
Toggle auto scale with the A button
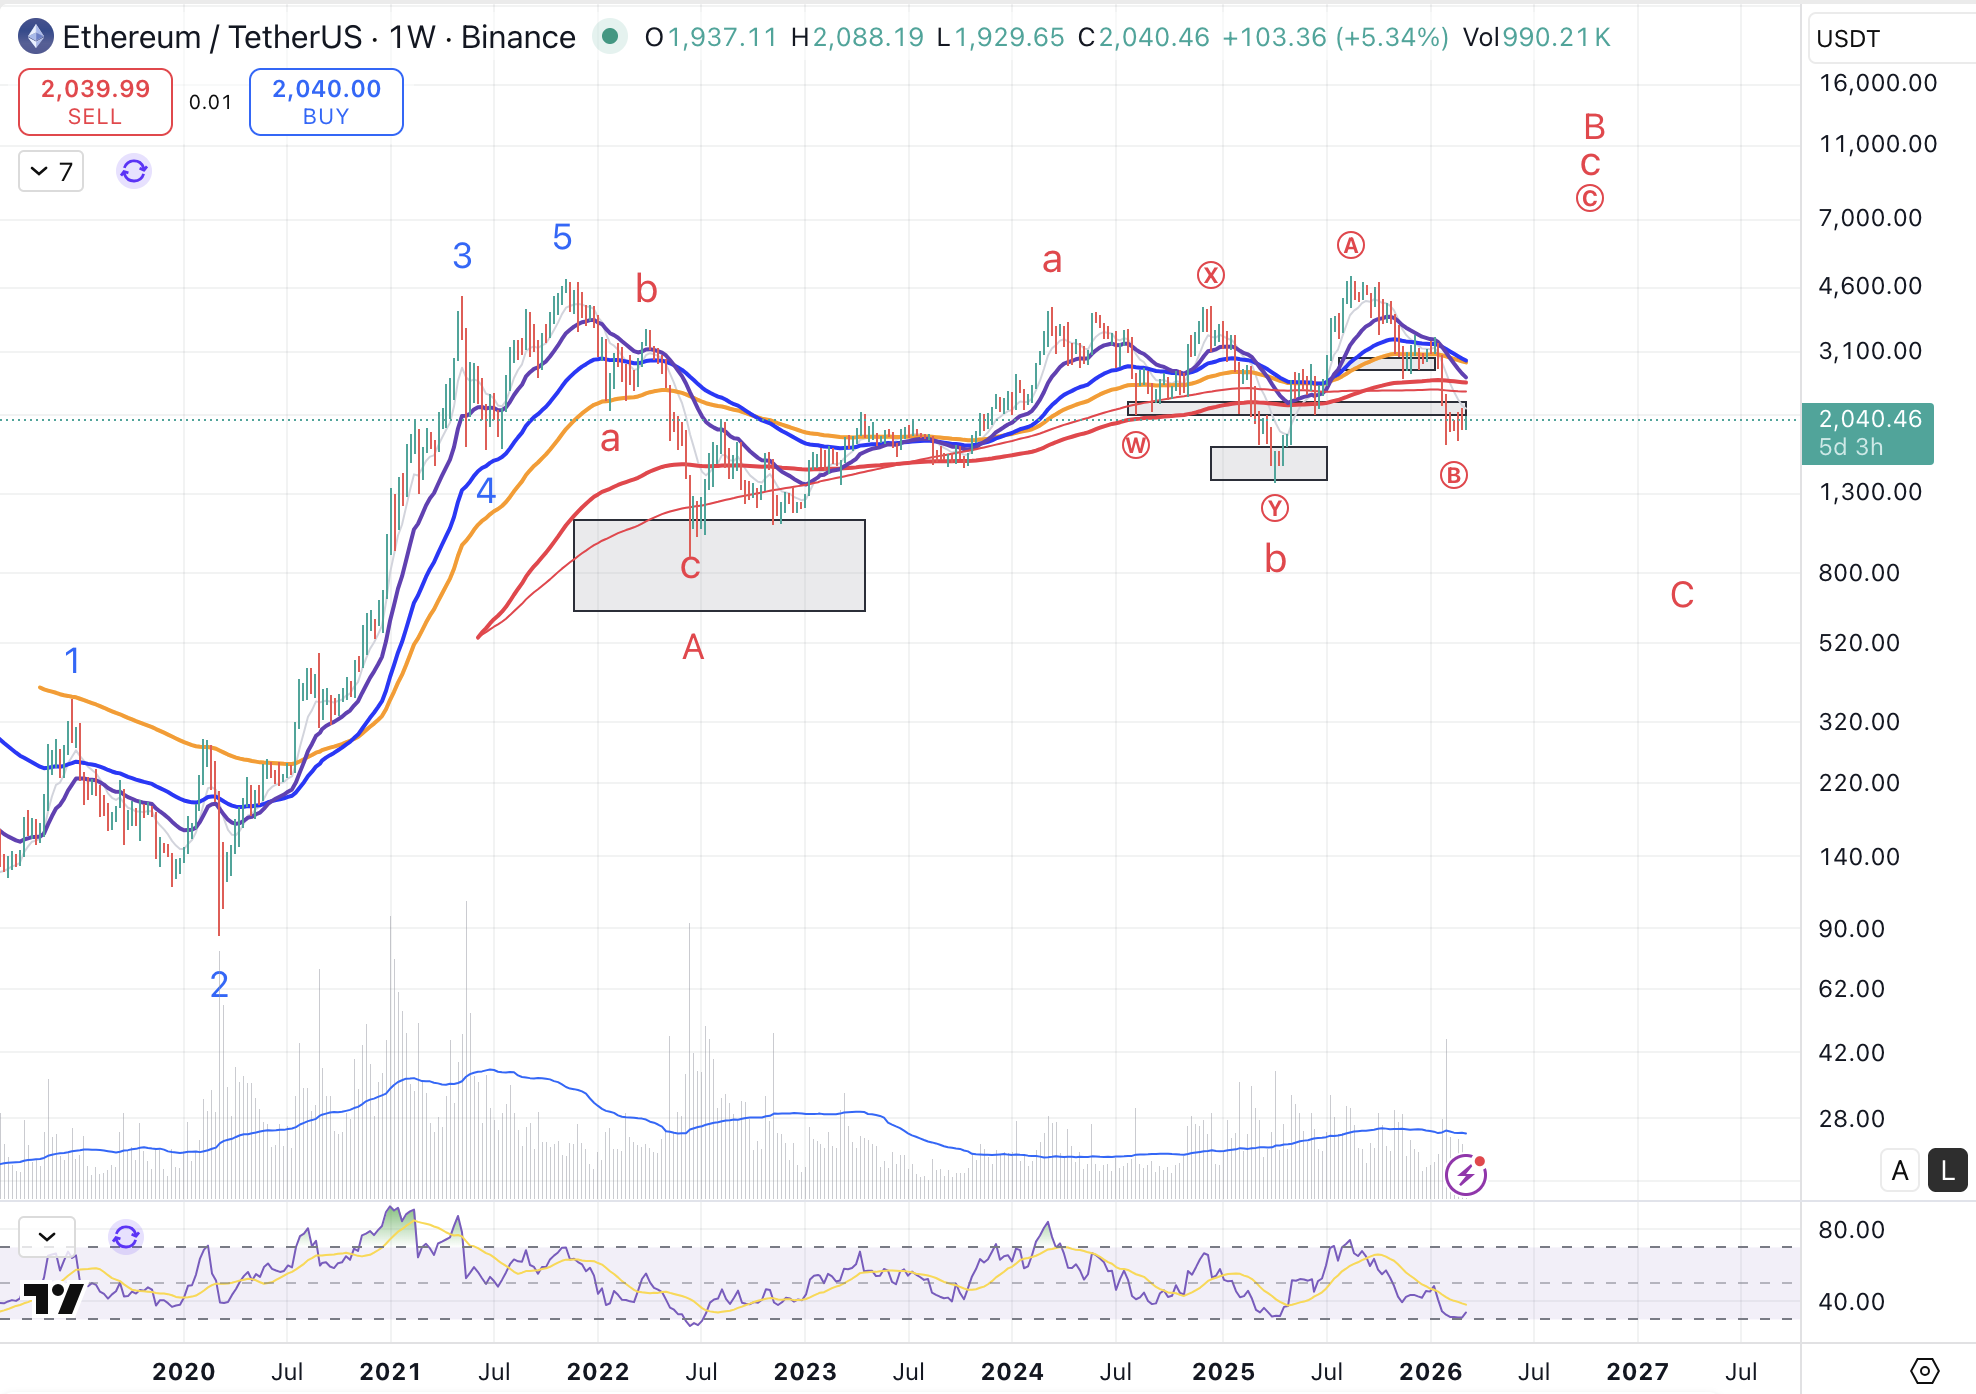[1900, 1171]
